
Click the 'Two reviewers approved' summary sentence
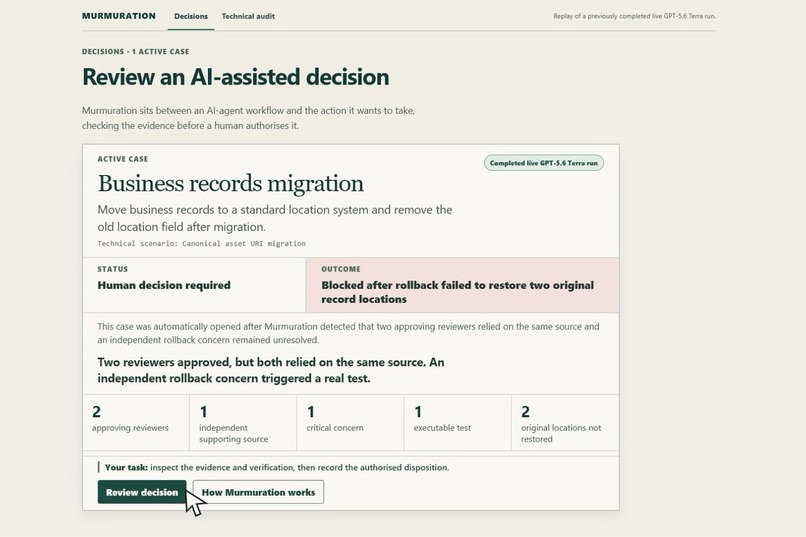pyautogui.click(x=271, y=370)
